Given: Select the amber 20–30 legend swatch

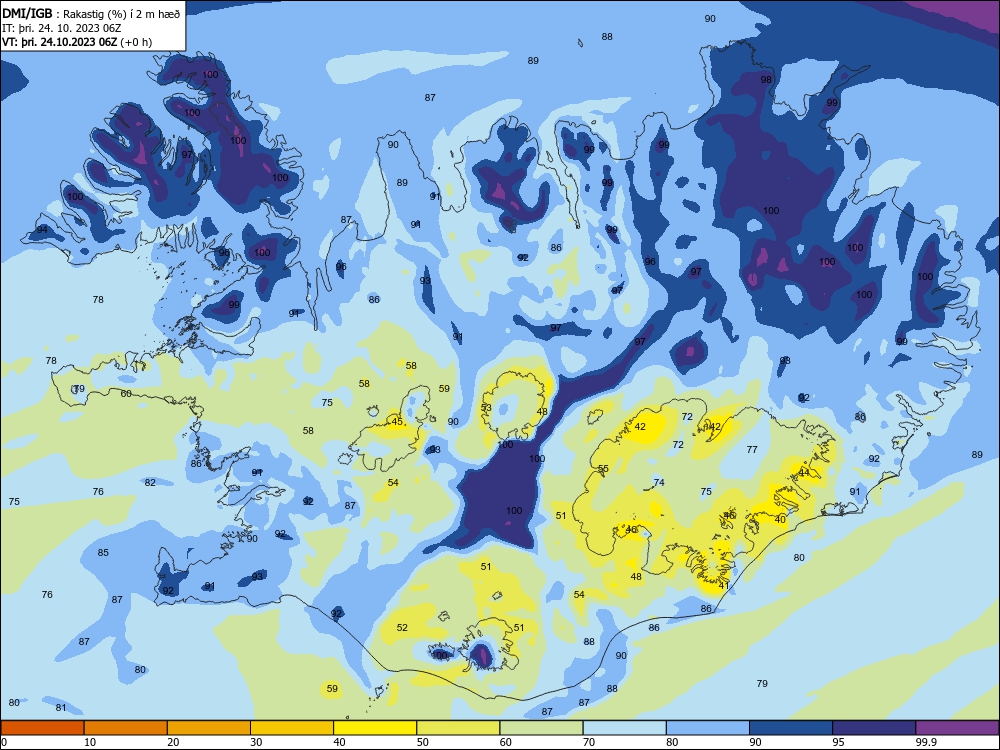Looking at the screenshot, I should tap(209, 728).
